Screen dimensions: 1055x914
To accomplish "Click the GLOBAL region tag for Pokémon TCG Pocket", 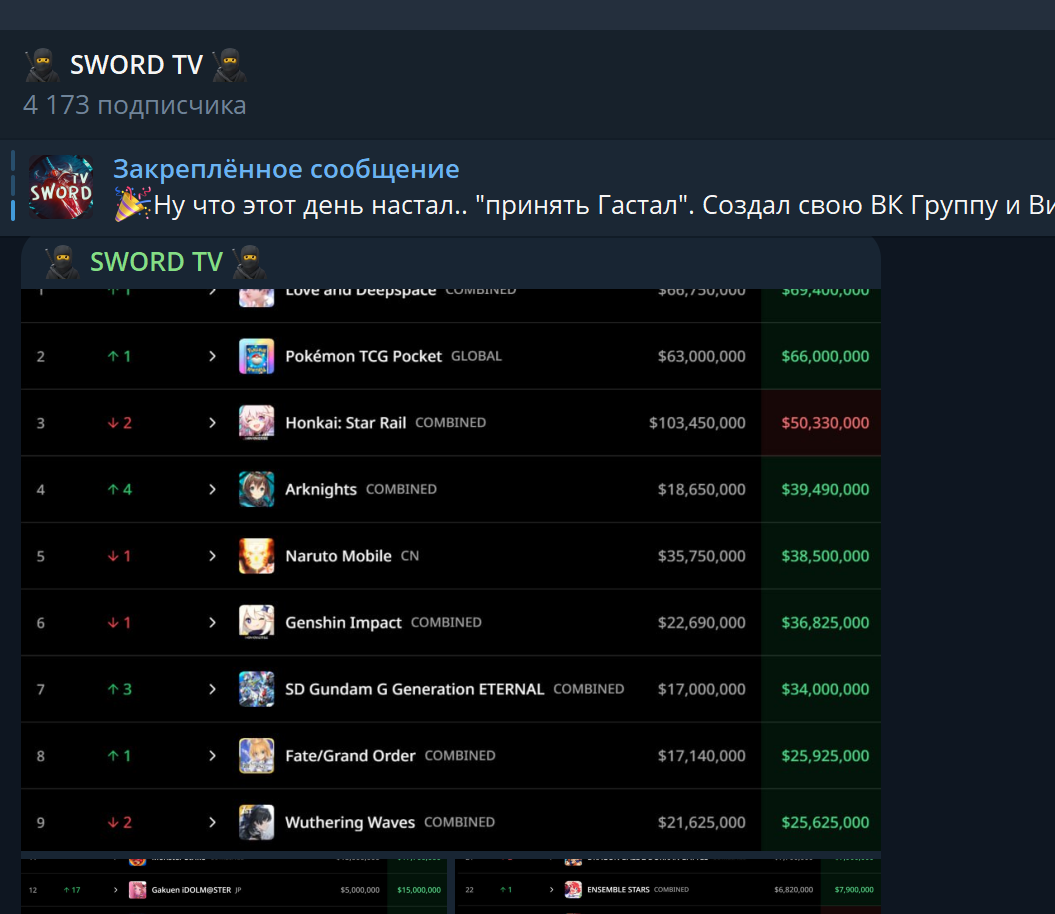I will point(476,356).
